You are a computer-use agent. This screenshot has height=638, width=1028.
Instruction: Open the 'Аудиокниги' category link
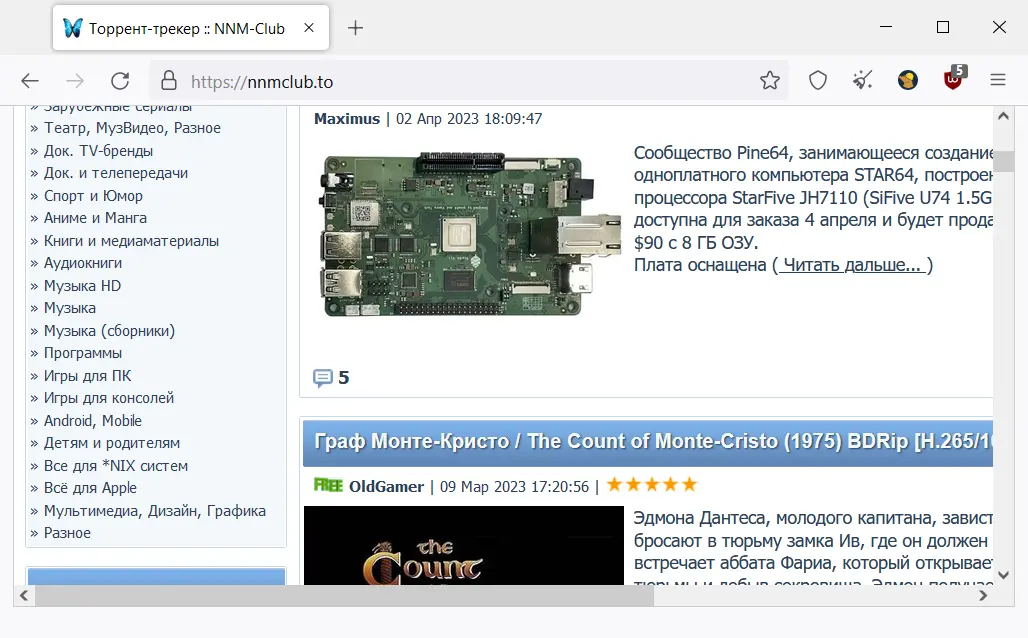pos(83,263)
